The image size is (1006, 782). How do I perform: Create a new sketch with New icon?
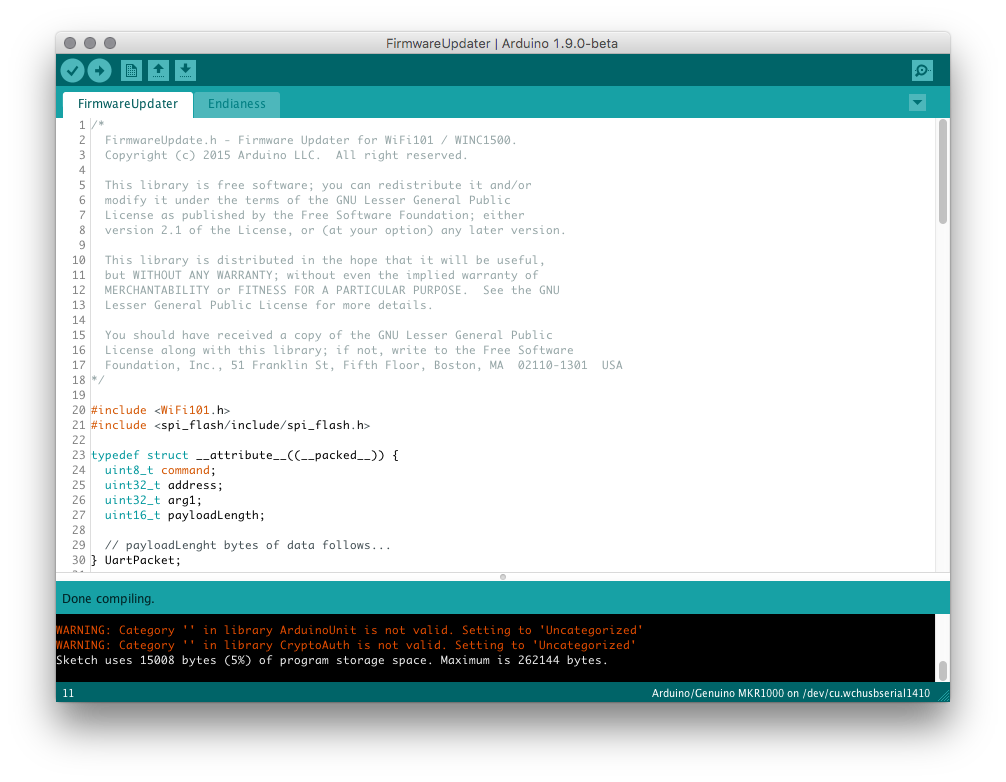[x=131, y=70]
